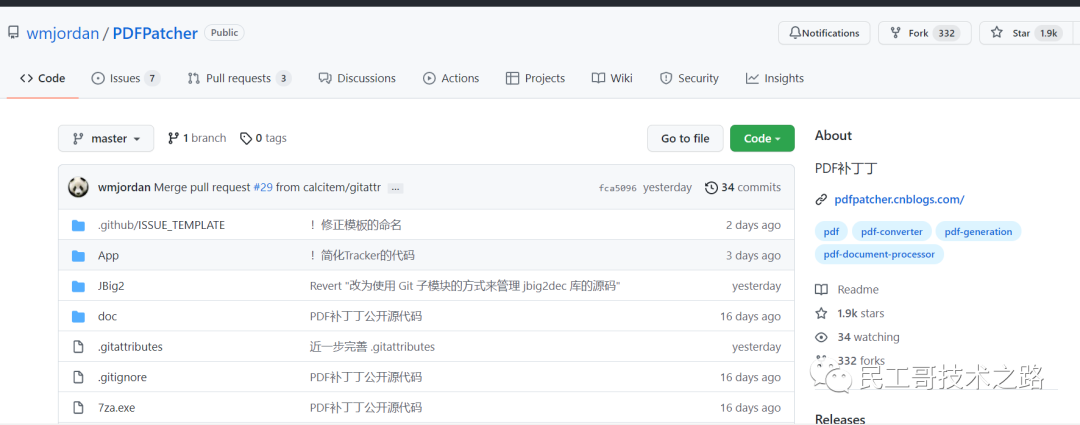Expand commit message ellipsis button

(x=395, y=188)
